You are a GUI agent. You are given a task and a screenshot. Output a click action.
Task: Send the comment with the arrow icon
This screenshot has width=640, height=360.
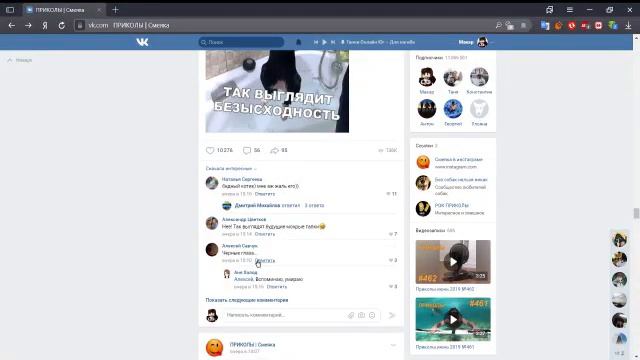point(392,315)
